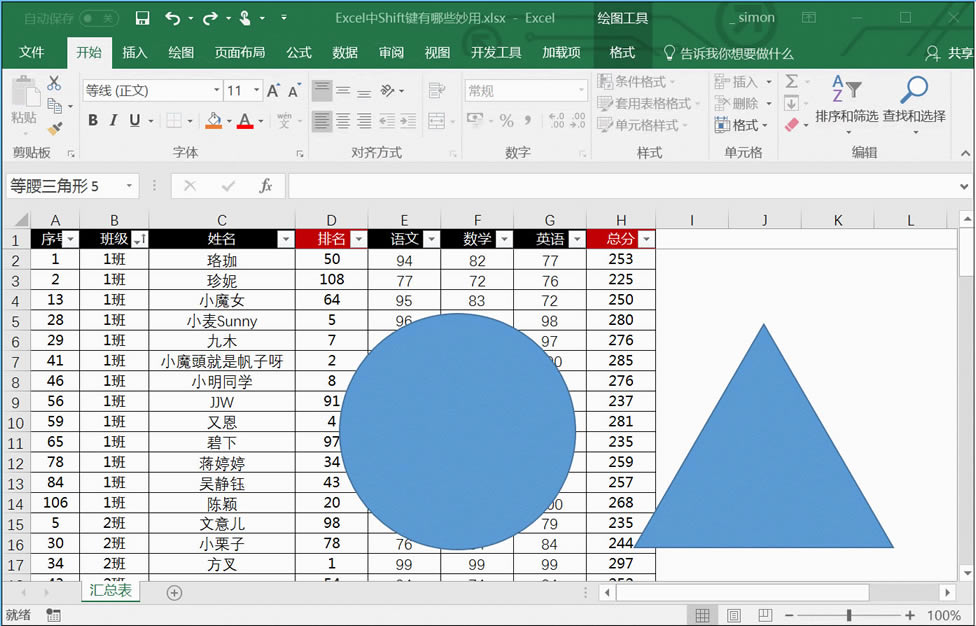The width and height of the screenshot is (976, 626).
Task: Open the Fill Color bucket icon
Action: (x=212, y=120)
